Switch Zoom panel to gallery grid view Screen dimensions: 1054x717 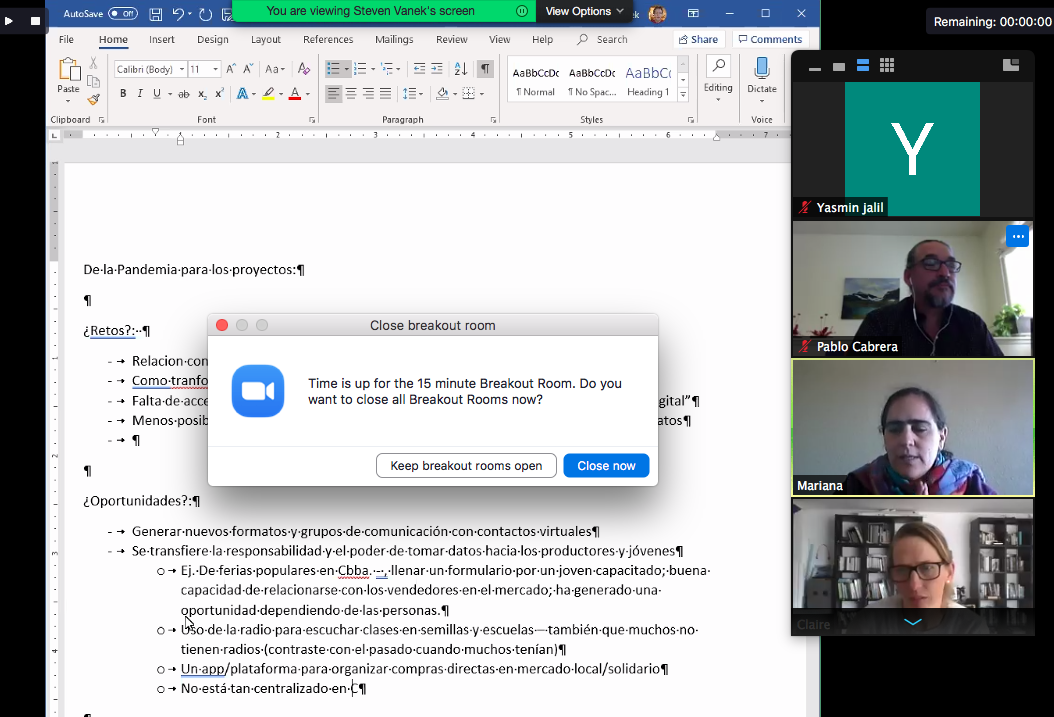(886, 66)
